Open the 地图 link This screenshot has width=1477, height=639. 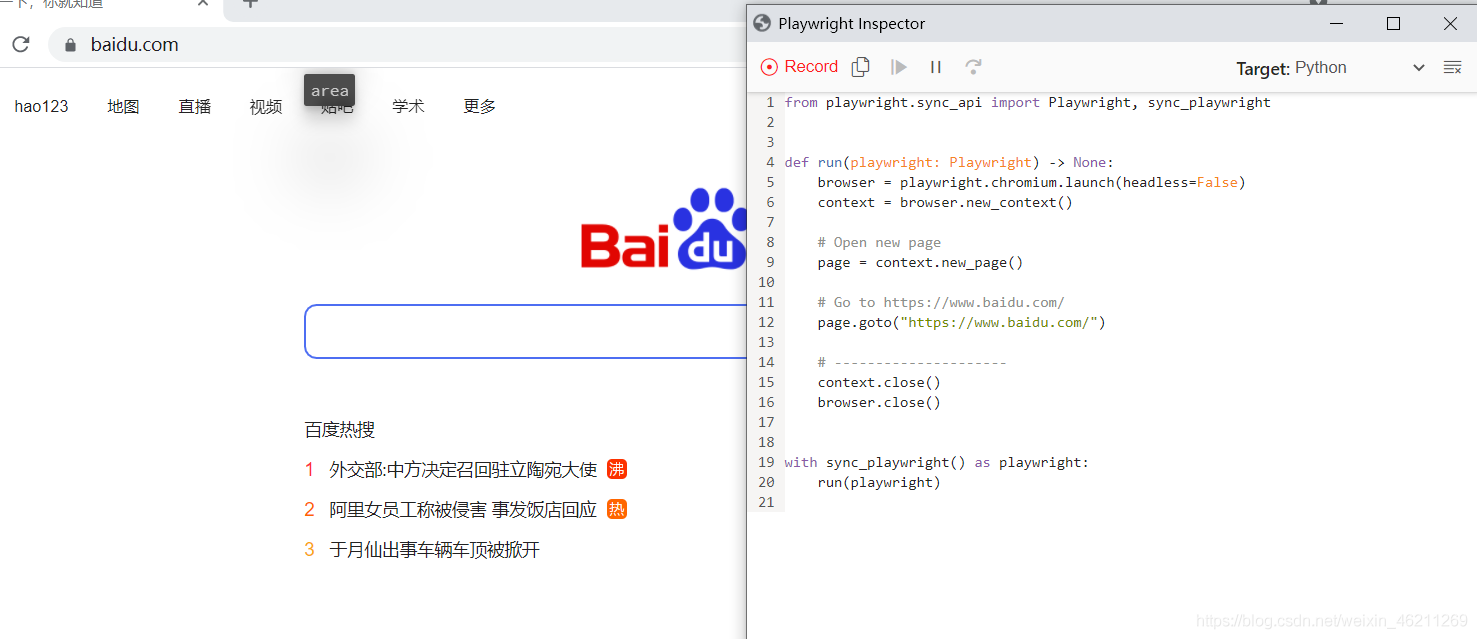point(123,106)
